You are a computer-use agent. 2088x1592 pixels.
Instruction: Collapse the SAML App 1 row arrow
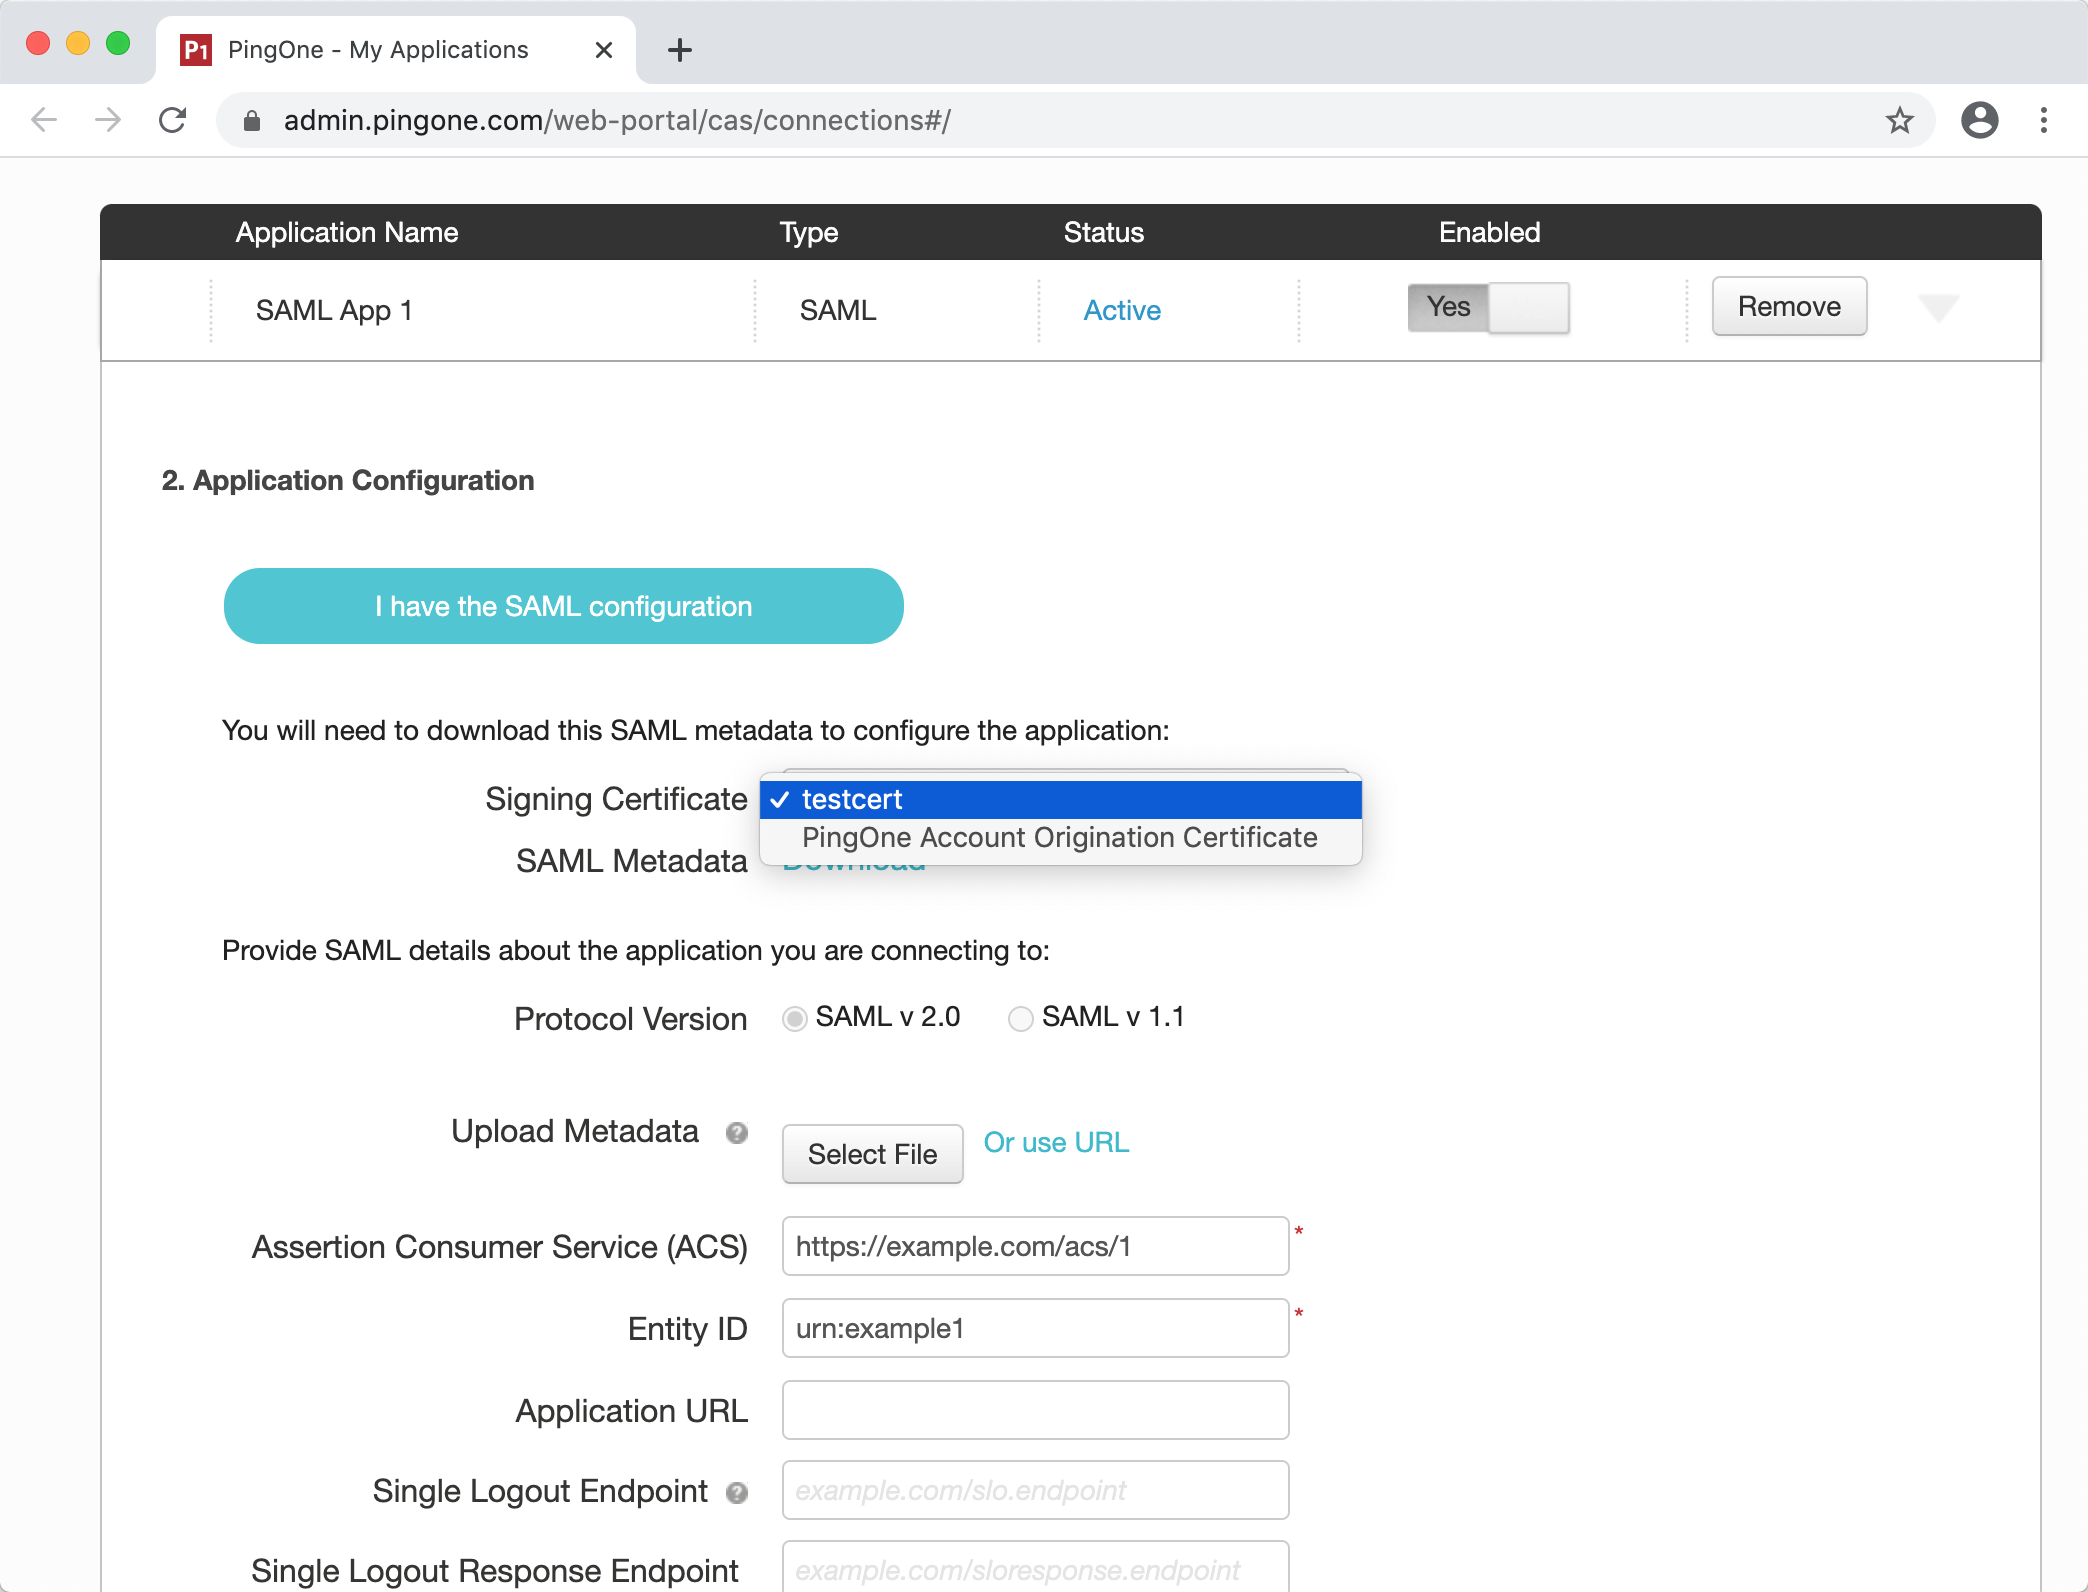point(1938,308)
